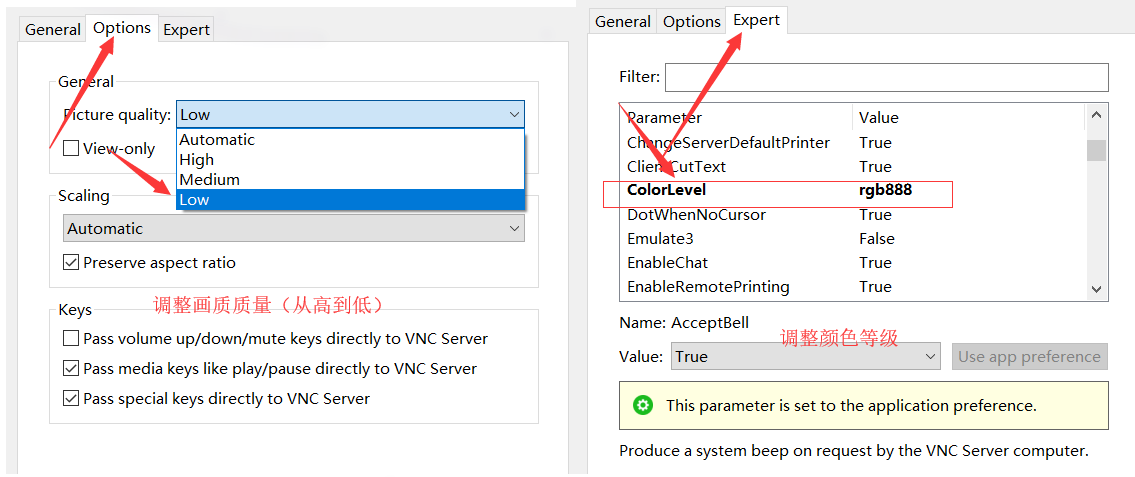This screenshot has height=477, width=1135.
Task: Pick Automatic in the picture quality list
Action: click(x=217, y=140)
